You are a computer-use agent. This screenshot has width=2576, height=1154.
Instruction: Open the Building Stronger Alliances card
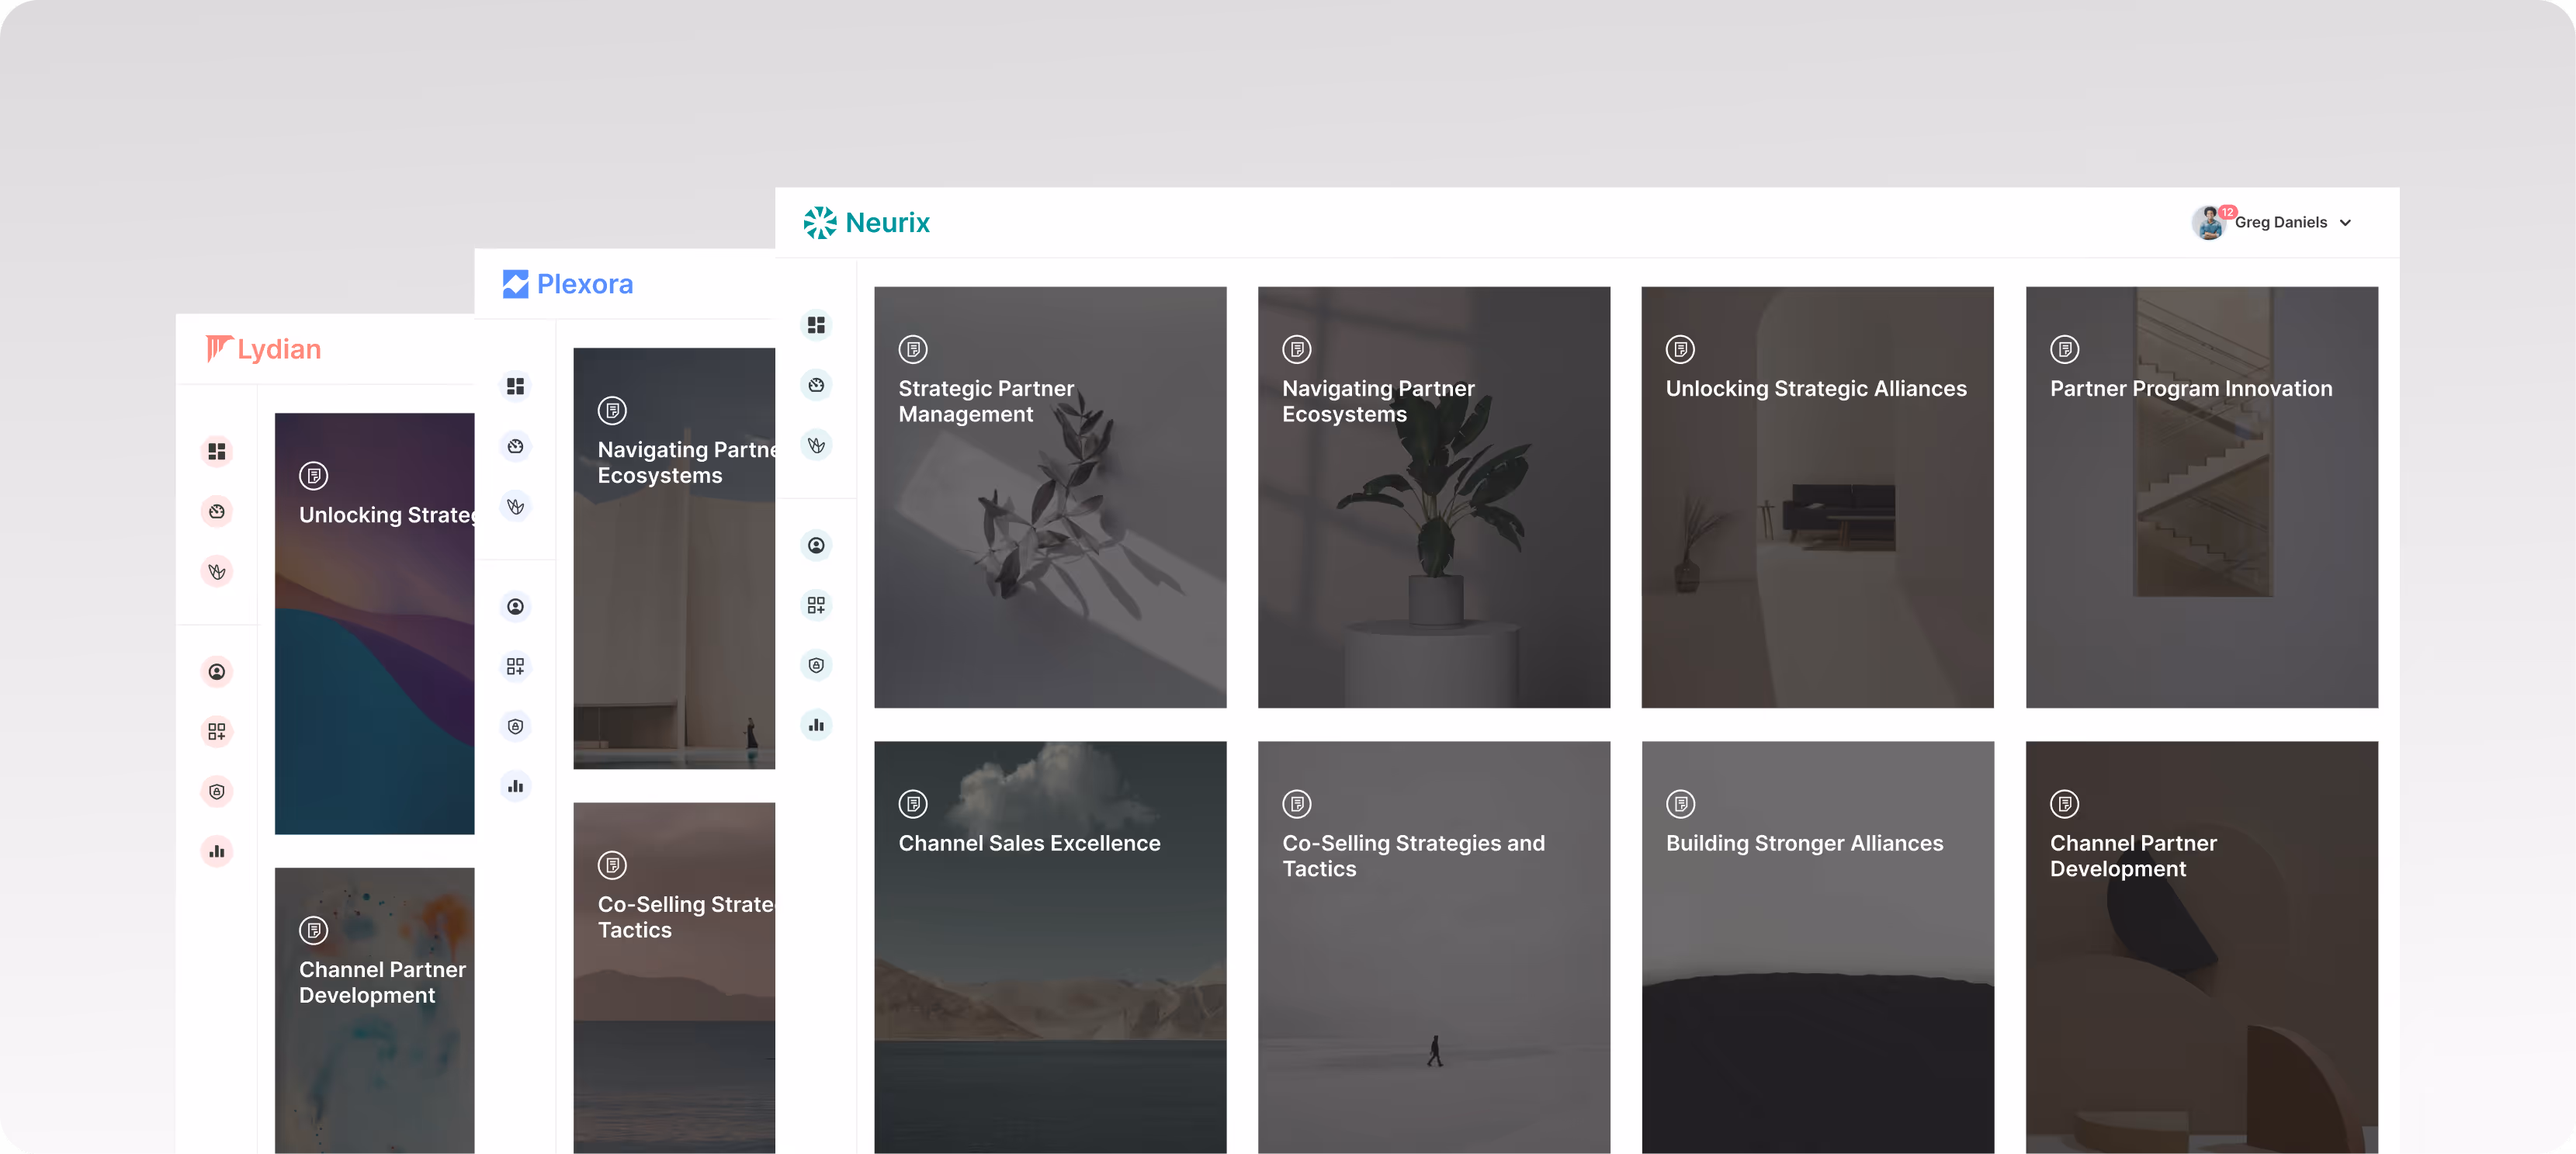(1817, 947)
